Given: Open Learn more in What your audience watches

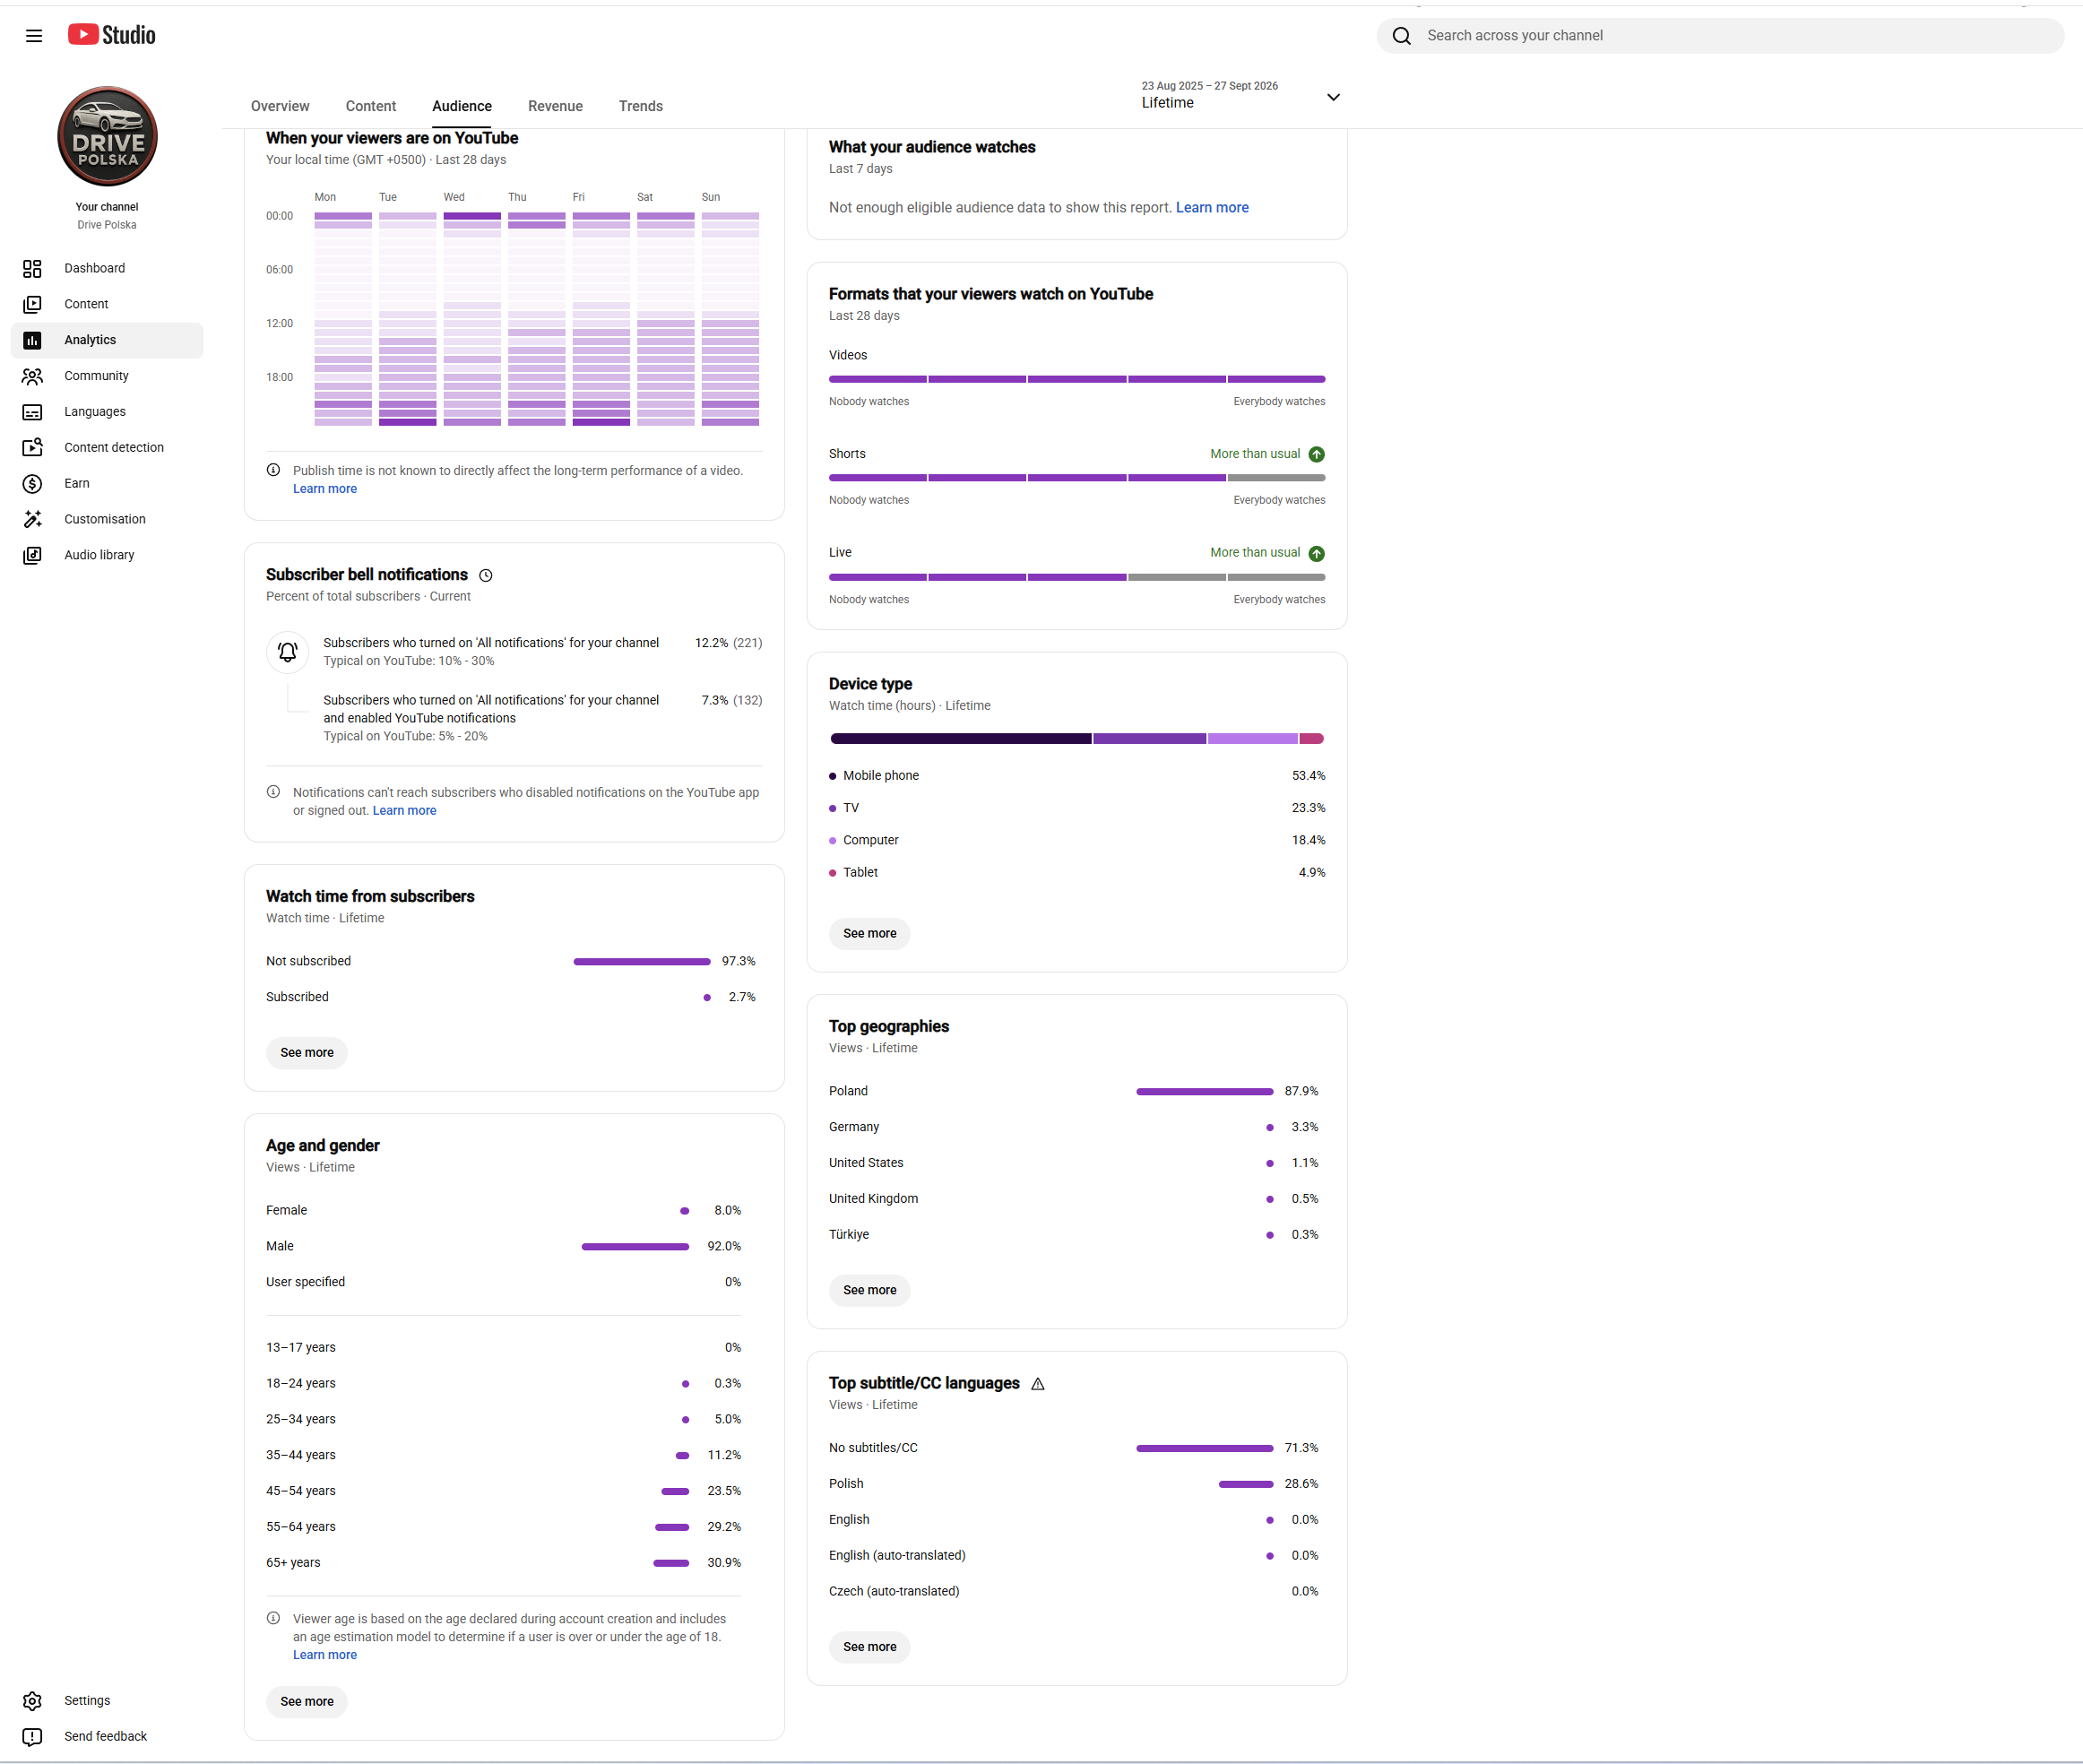Looking at the screenshot, I should (x=1212, y=208).
